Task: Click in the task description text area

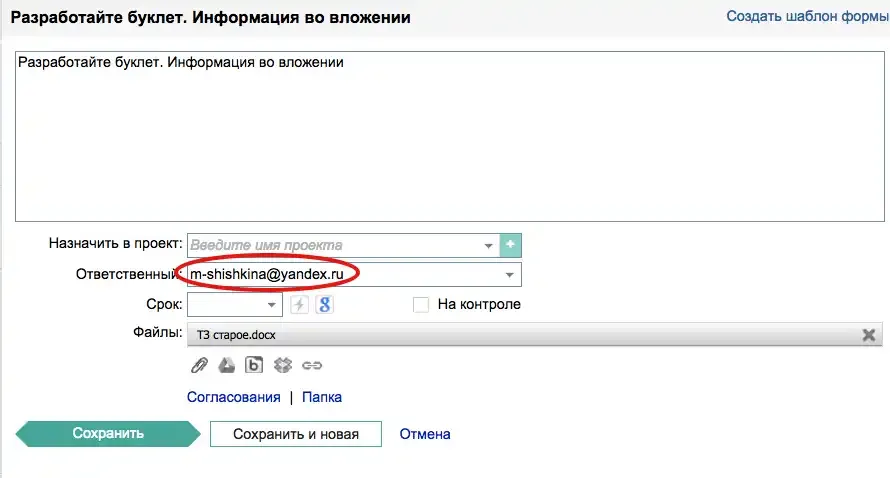Action: point(450,136)
